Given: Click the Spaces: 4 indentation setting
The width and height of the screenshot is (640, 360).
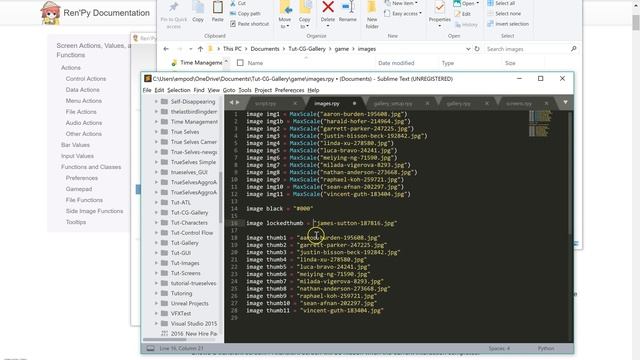Looking at the screenshot, I should coord(499,348).
